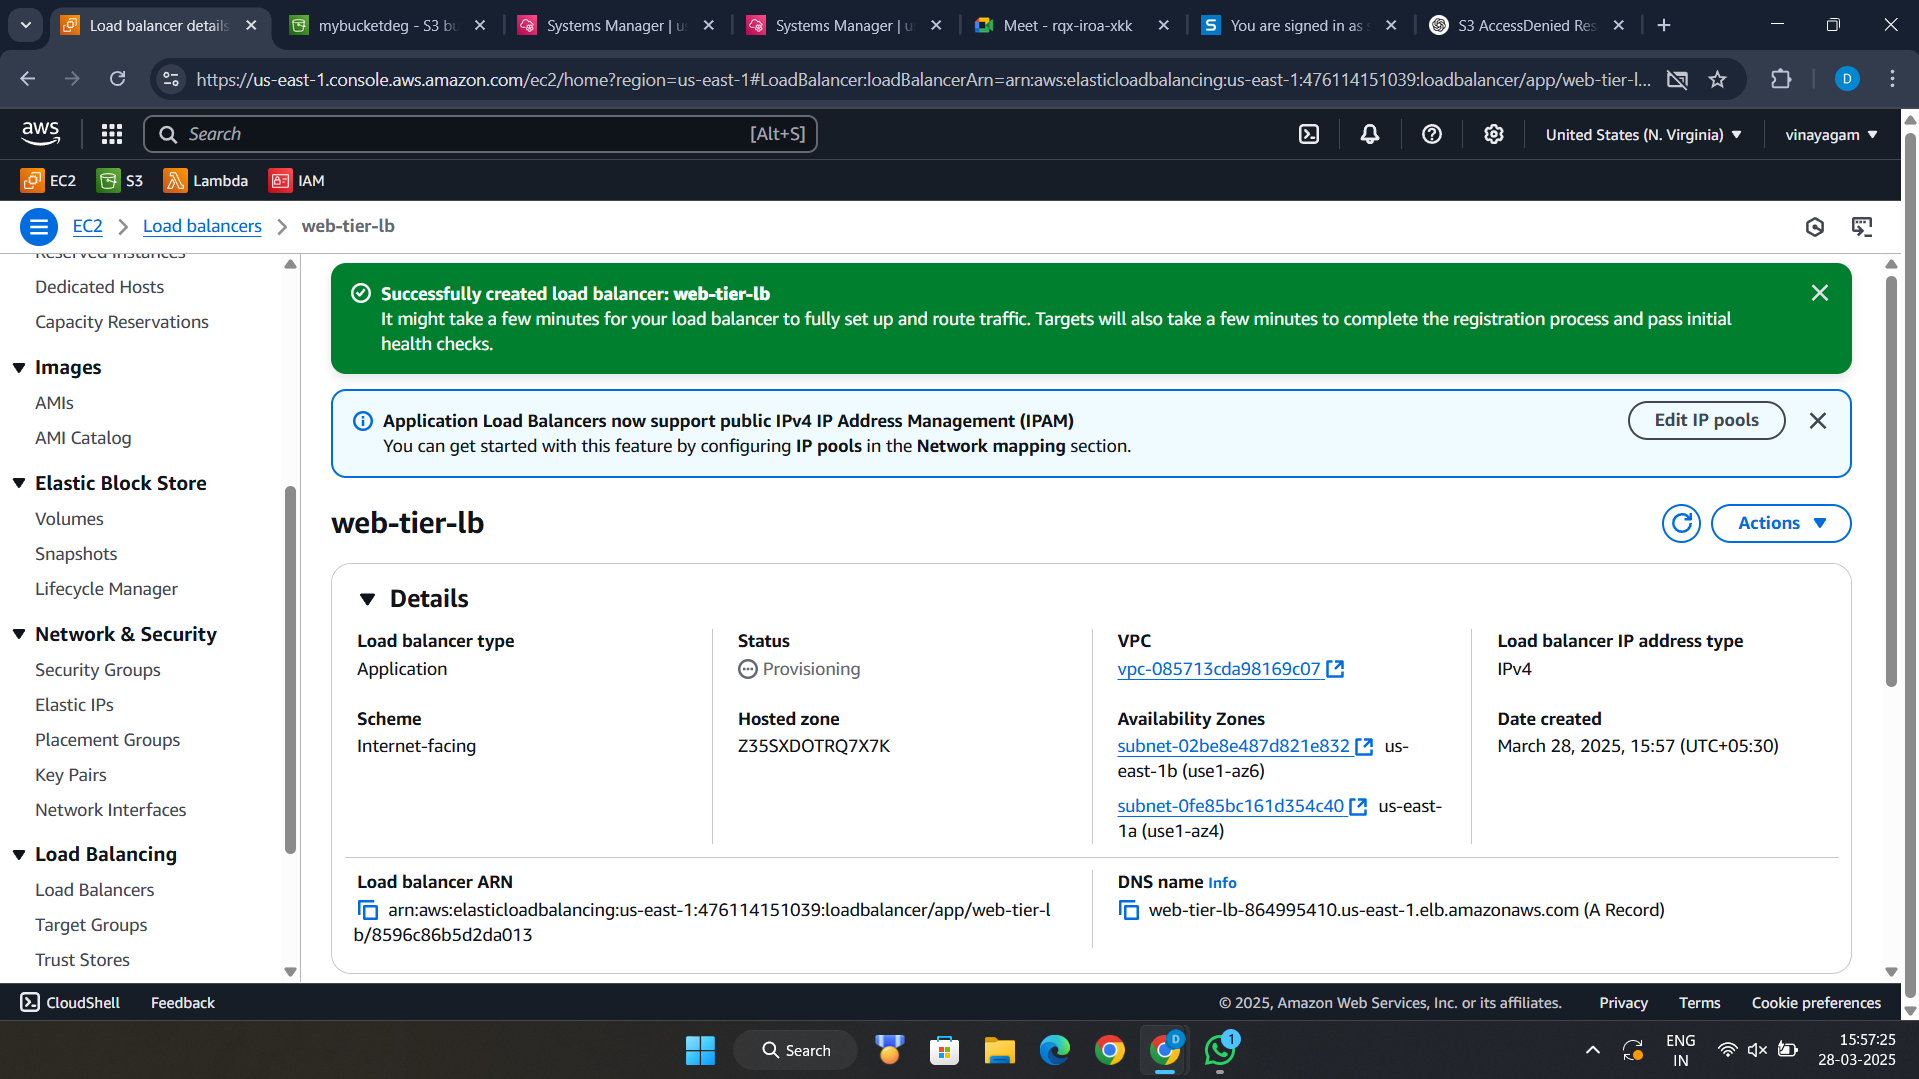The image size is (1919, 1079).
Task: Click the AWS logo home icon
Action: [x=40, y=133]
